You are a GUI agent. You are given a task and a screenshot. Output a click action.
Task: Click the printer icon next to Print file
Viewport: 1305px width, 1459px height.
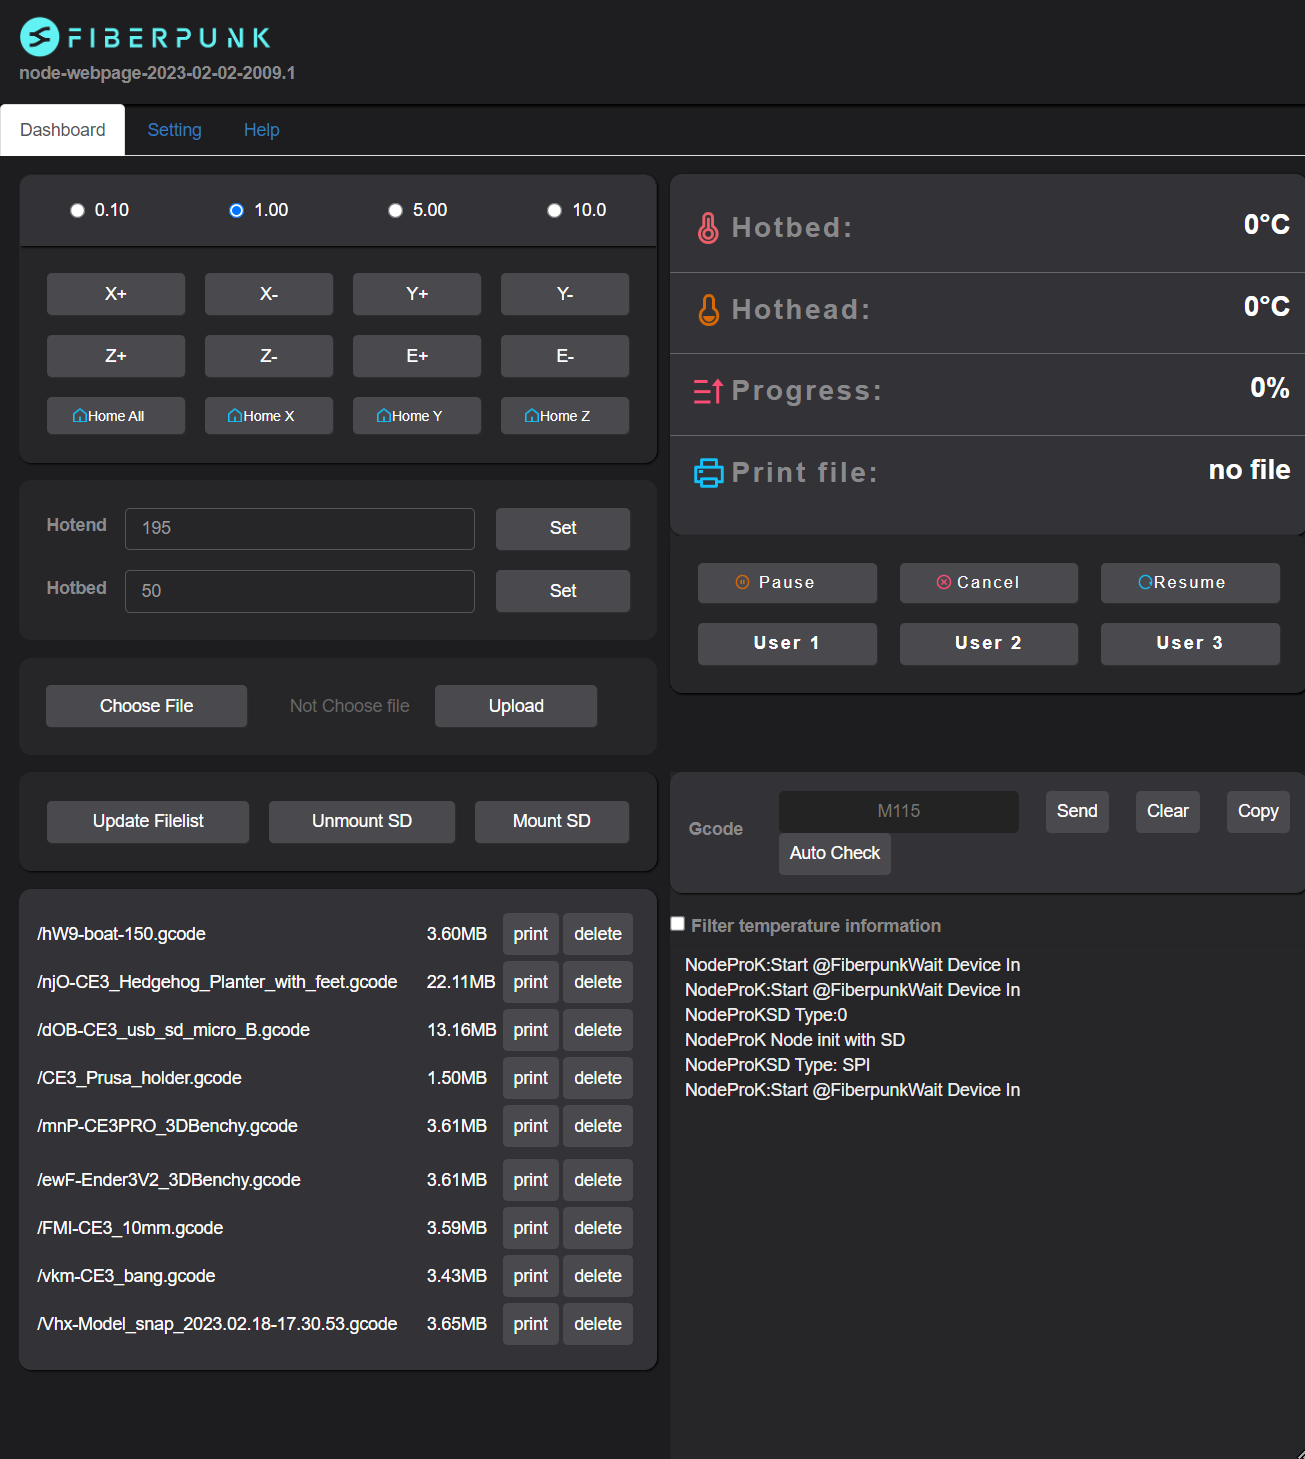[708, 472]
